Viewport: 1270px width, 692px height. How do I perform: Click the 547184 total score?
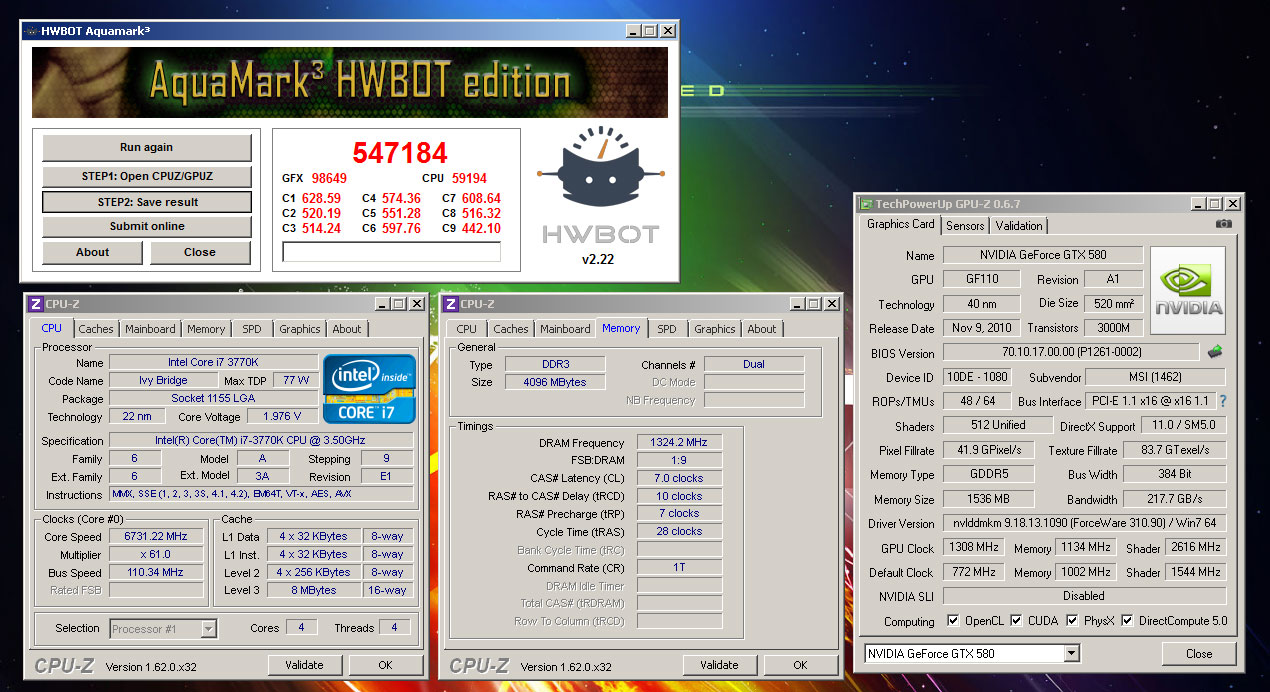(x=399, y=153)
